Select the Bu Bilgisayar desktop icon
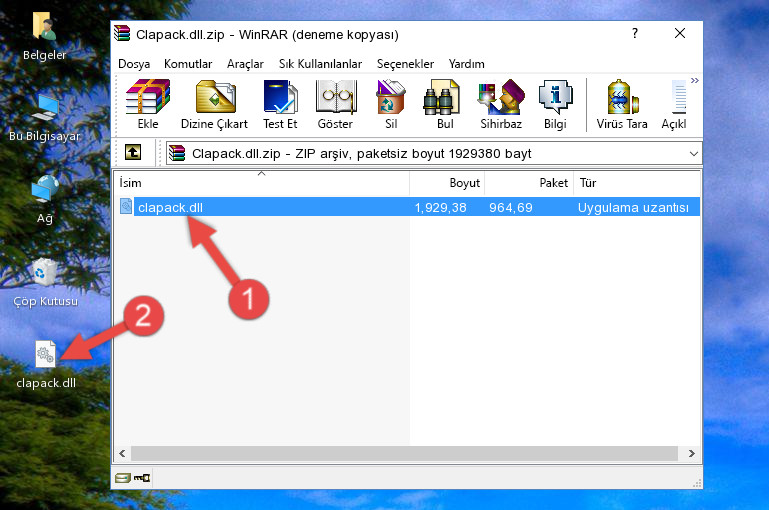 44,118
